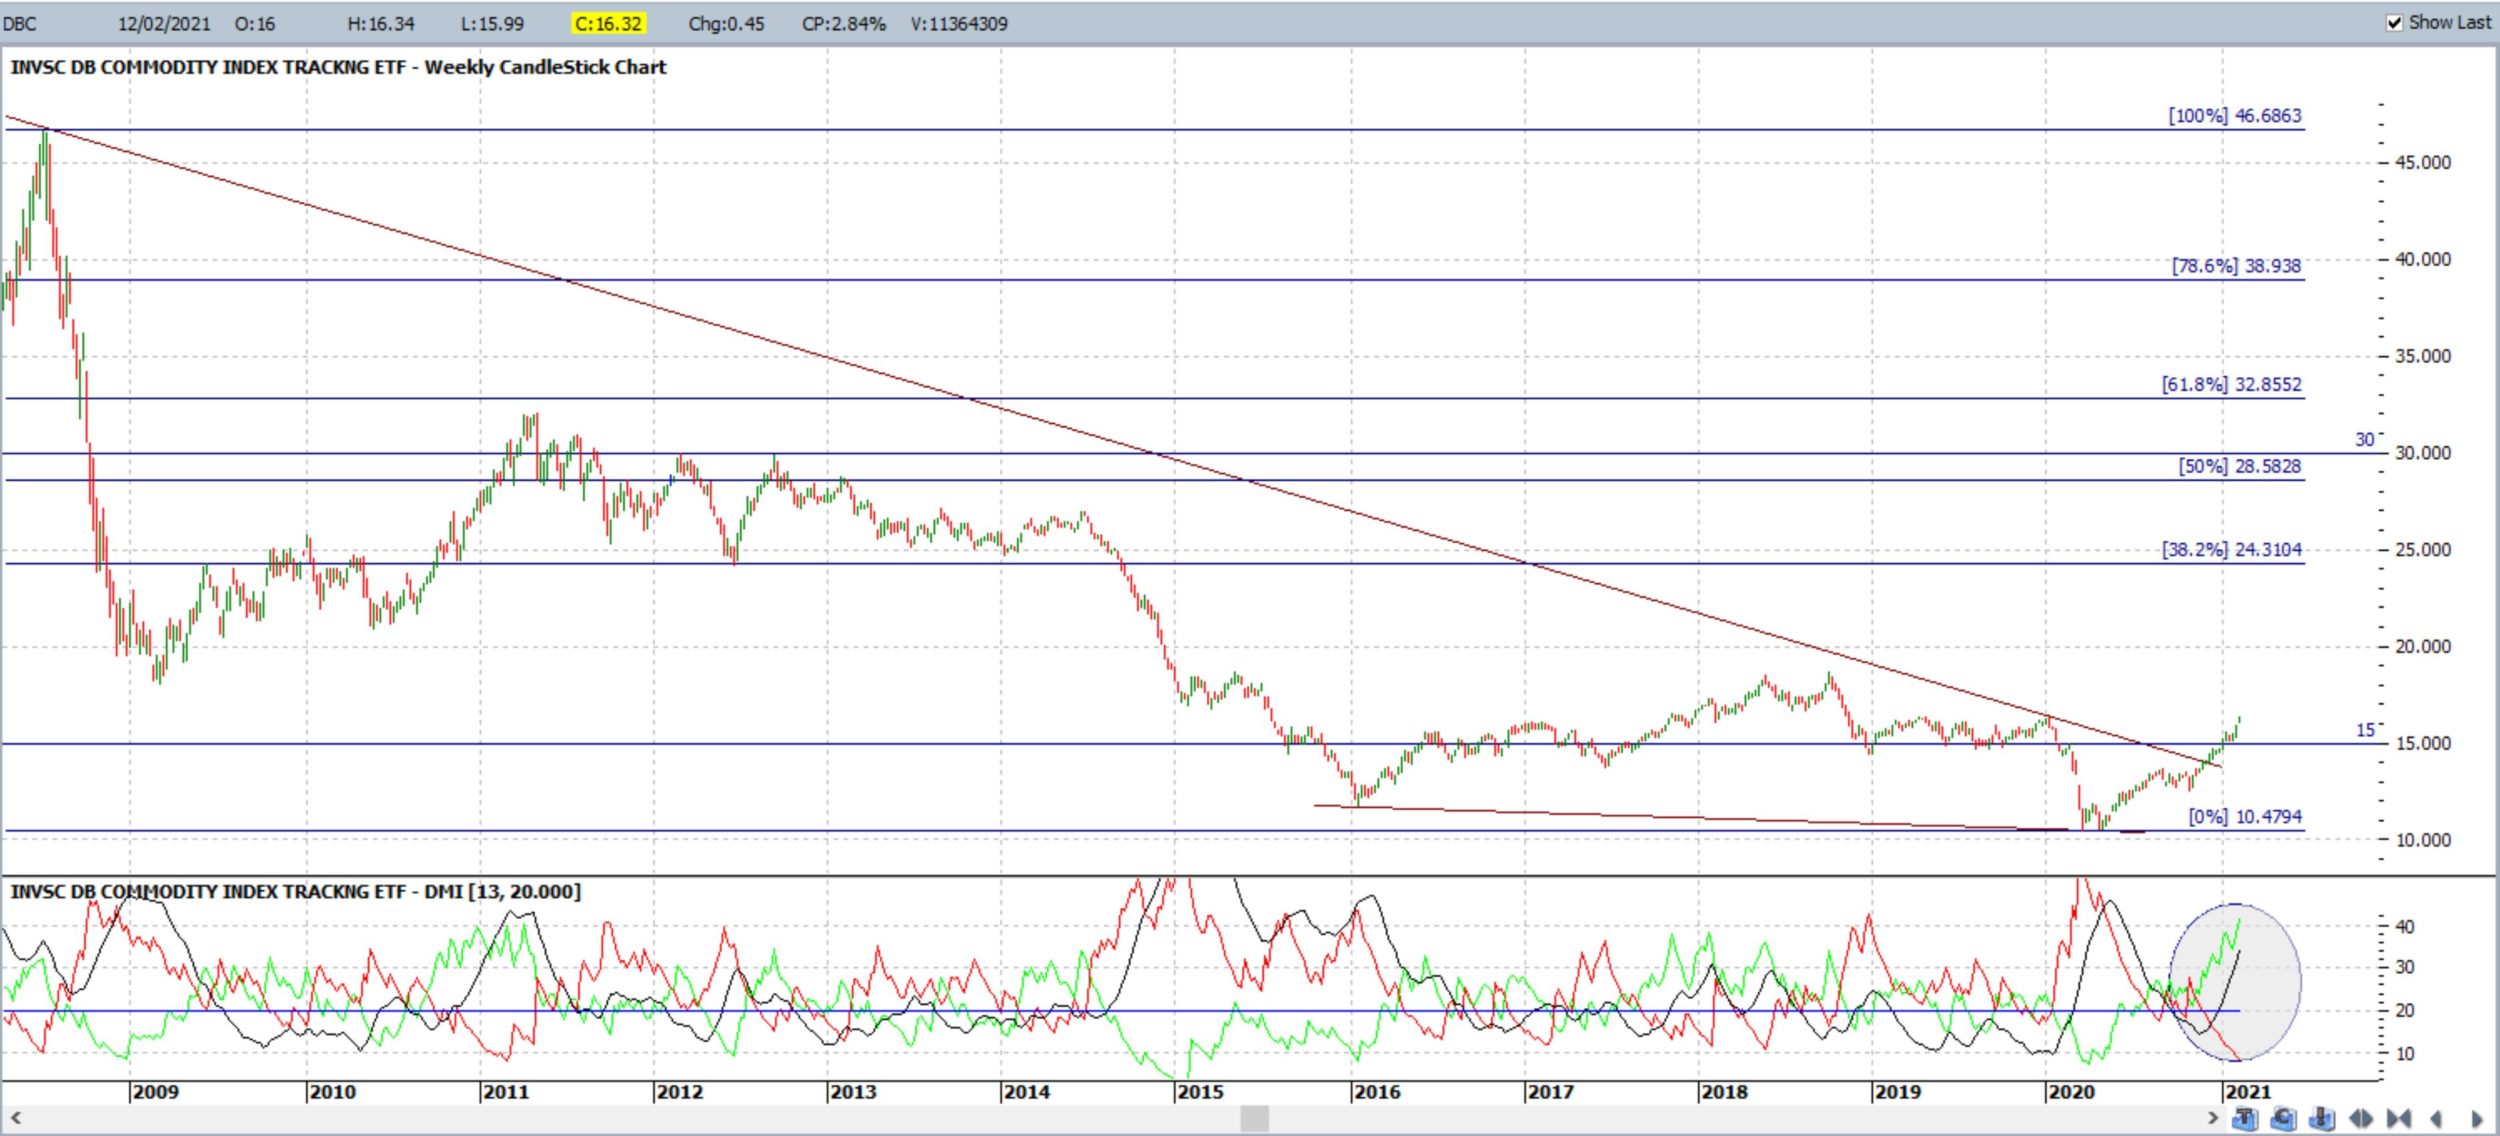The height and width of the screenshot is (1136, 2500).
Task: Click the [61.8%] 32.8552 Fibonacci label
Action: [2232, 385]
